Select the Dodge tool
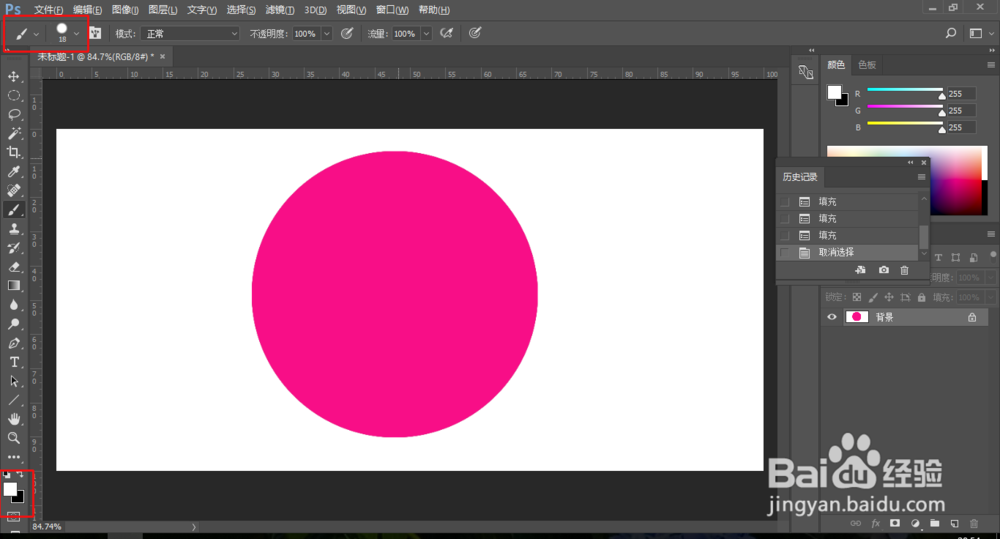The width and height of the screenshot is (1000, 539). pyautogui.click(x=13, y=324)
